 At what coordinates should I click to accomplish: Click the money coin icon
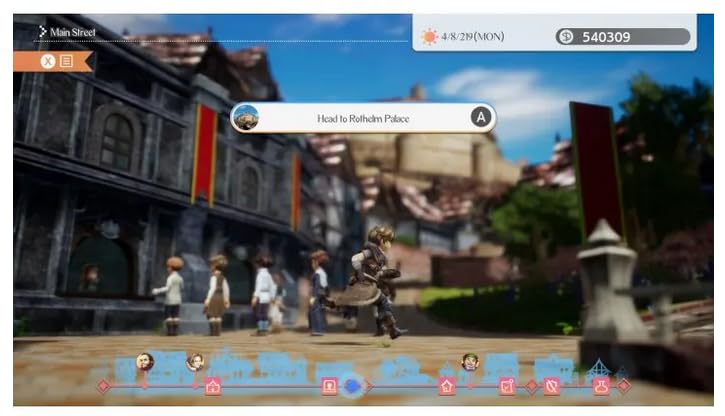[566, 37]
